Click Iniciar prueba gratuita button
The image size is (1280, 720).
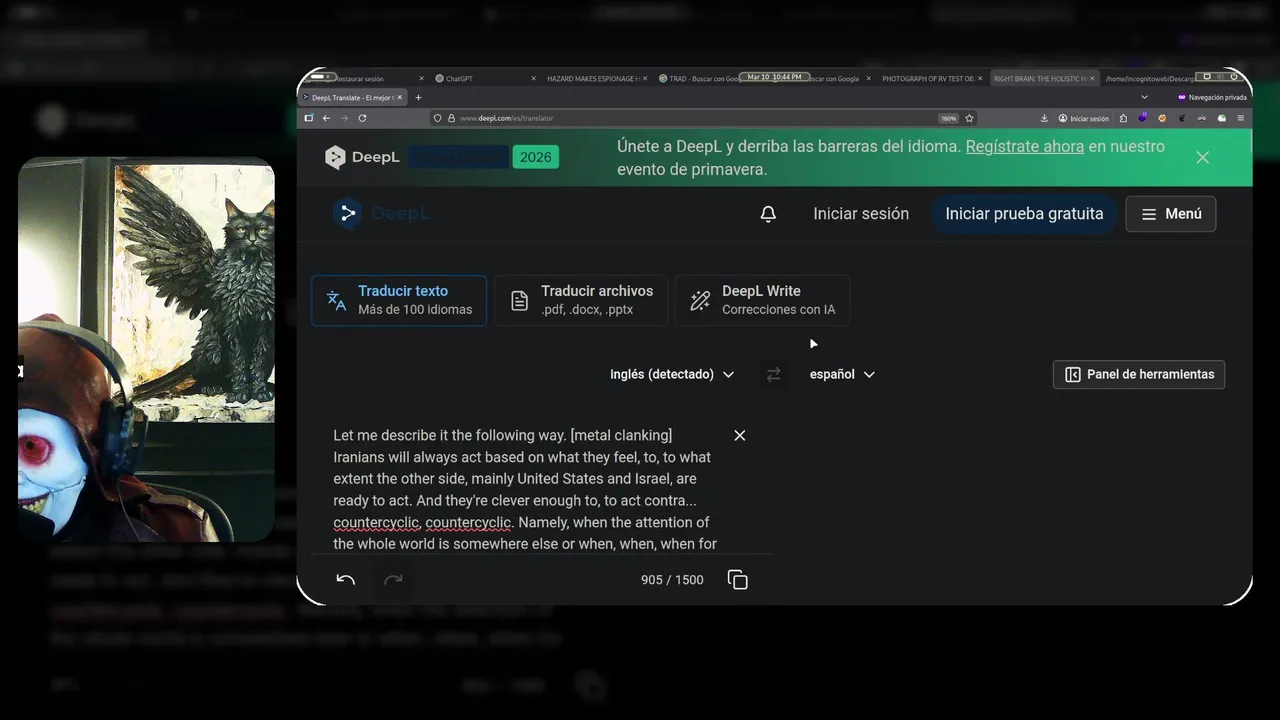pyautogui.click(x=1024, y=214)
